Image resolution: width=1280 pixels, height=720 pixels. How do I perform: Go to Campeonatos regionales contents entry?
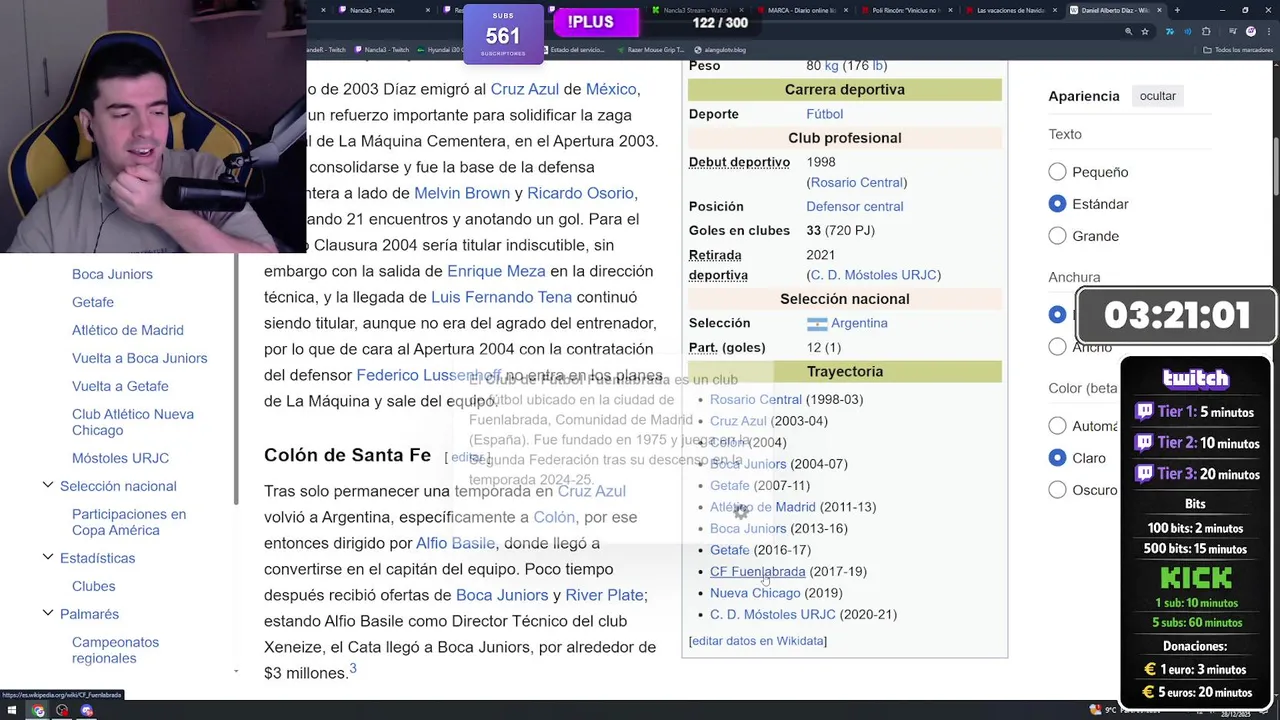pyautogui.click(x=115, y=650)
